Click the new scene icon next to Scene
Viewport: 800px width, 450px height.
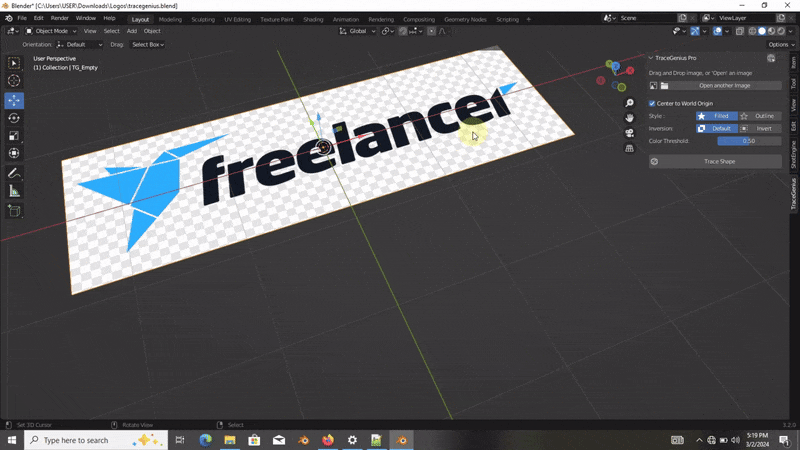click(683, 18)
